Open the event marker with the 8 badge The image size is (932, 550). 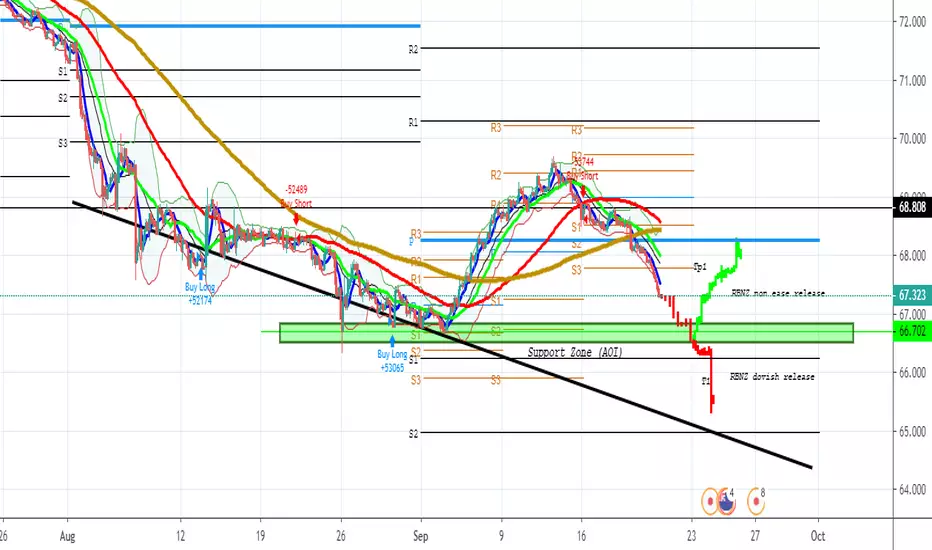click(756, 501)
